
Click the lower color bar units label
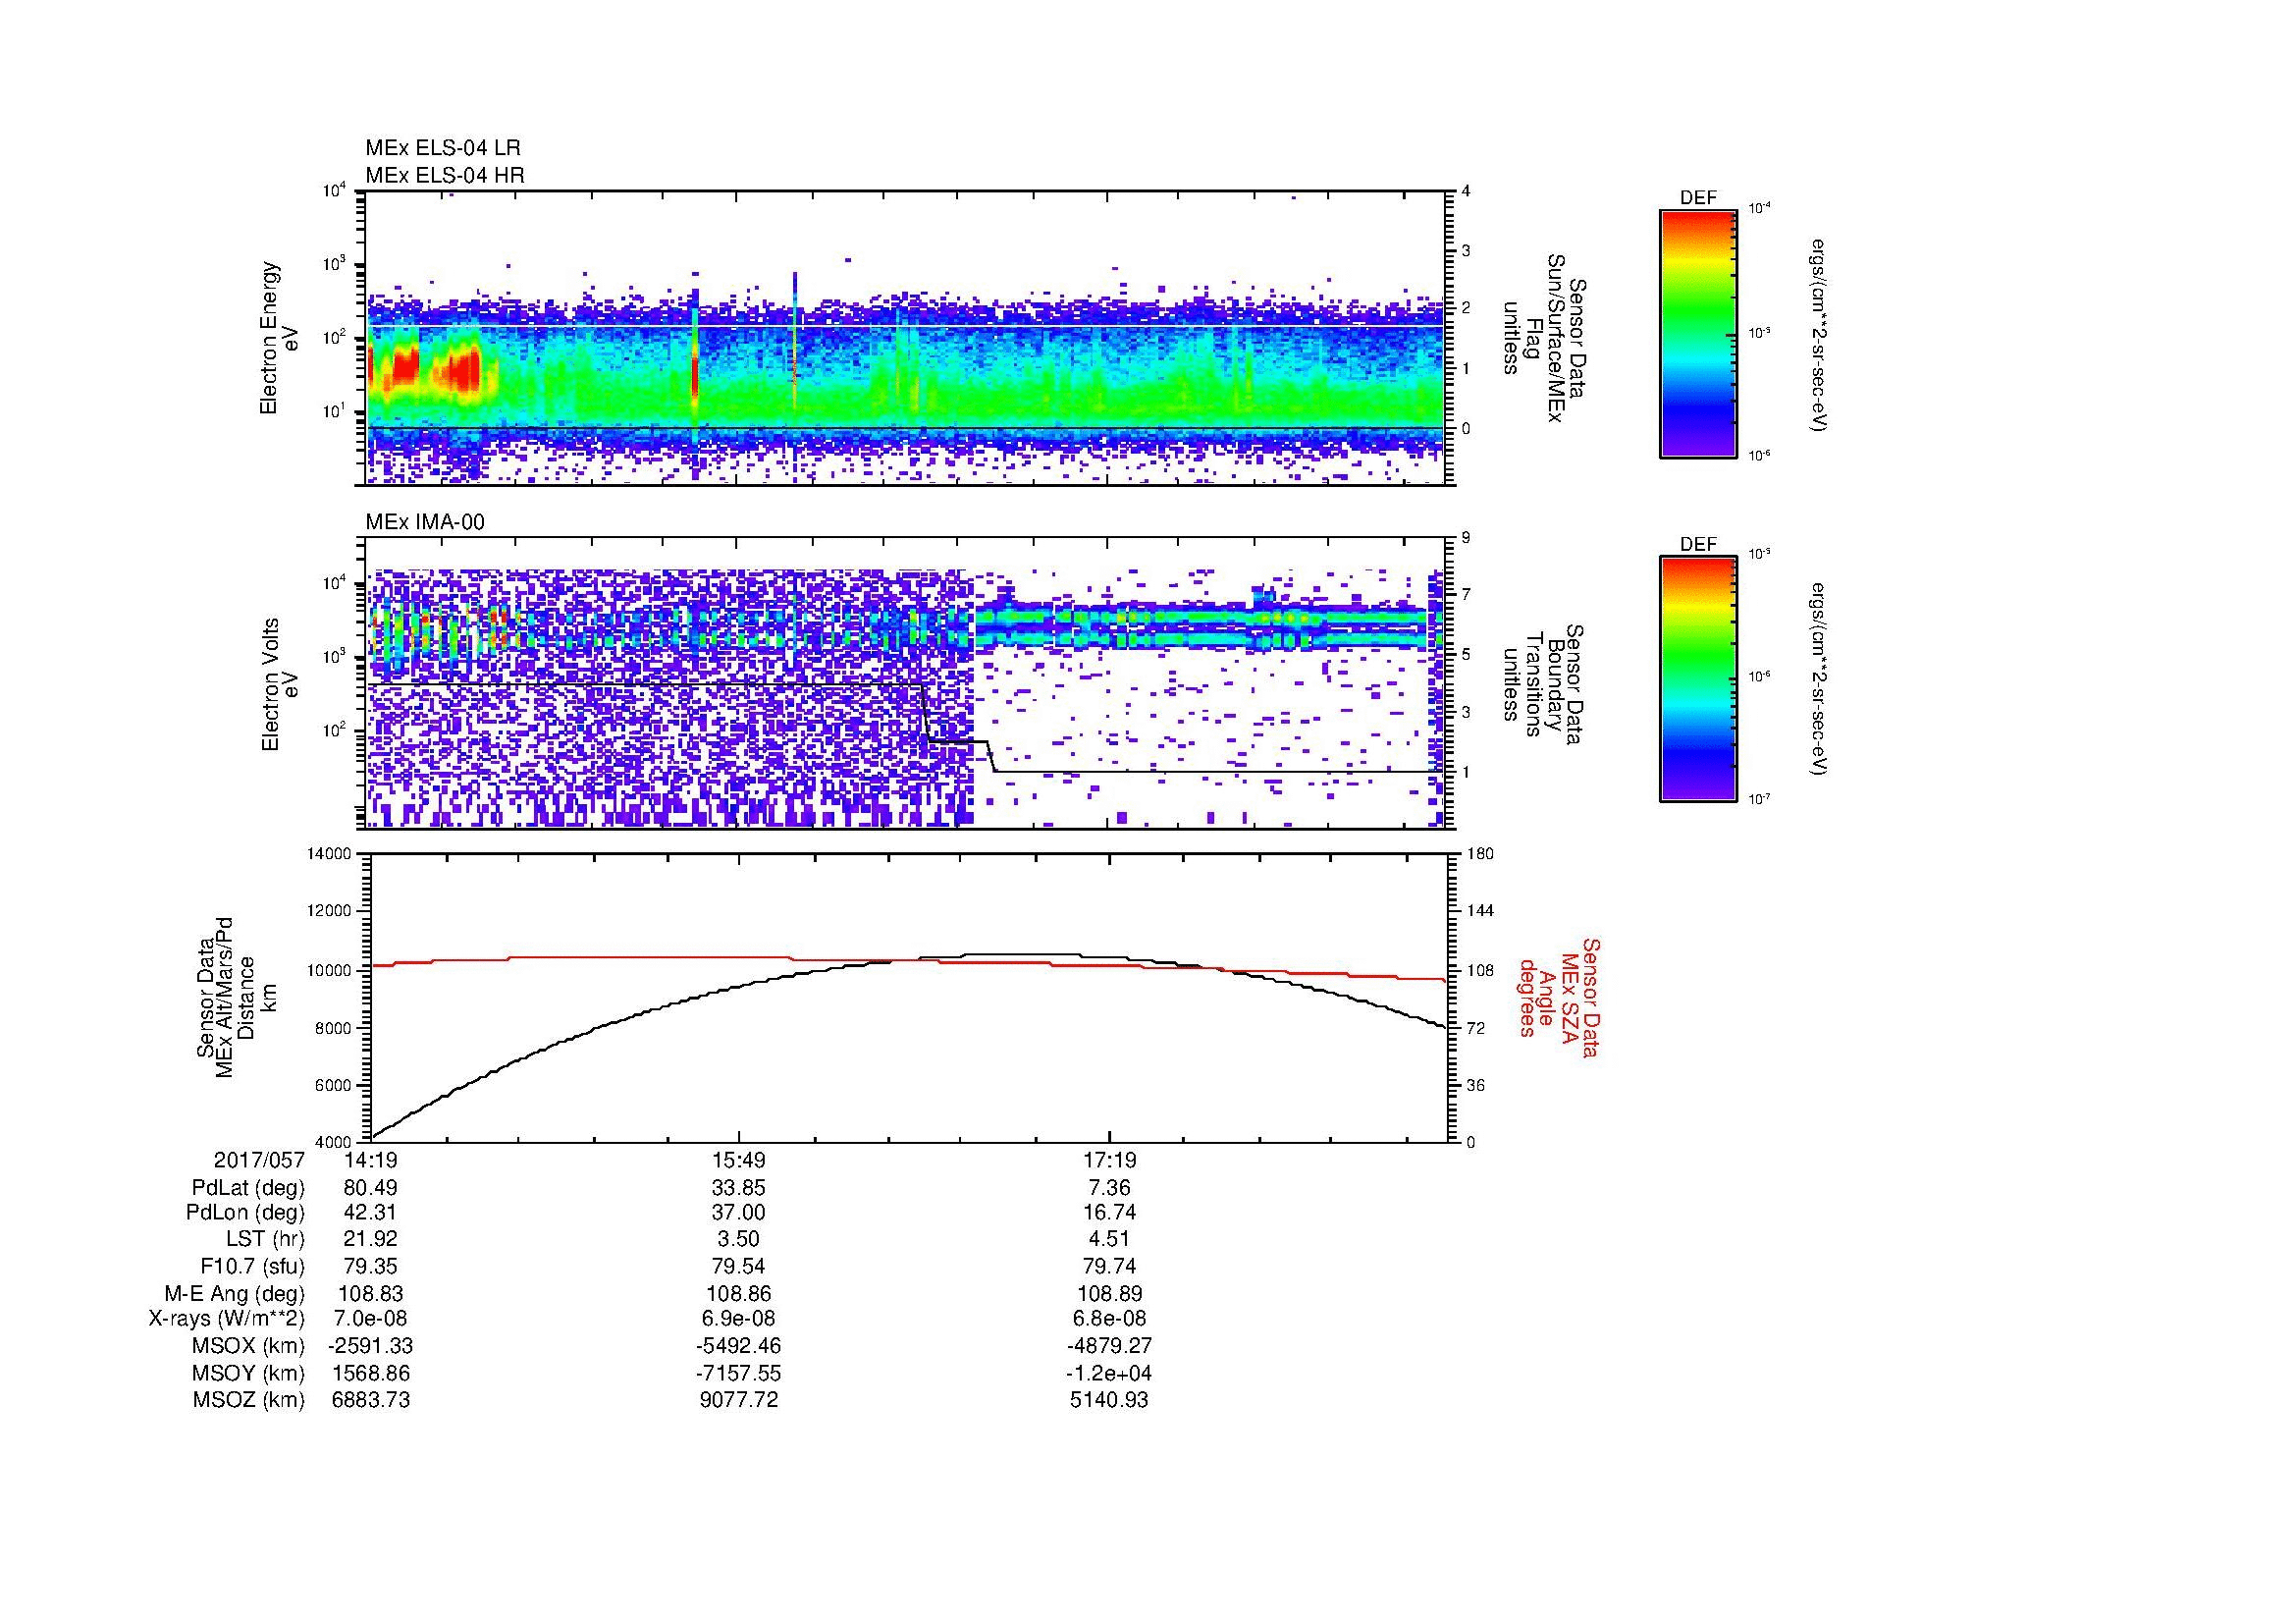[1818, 679]
